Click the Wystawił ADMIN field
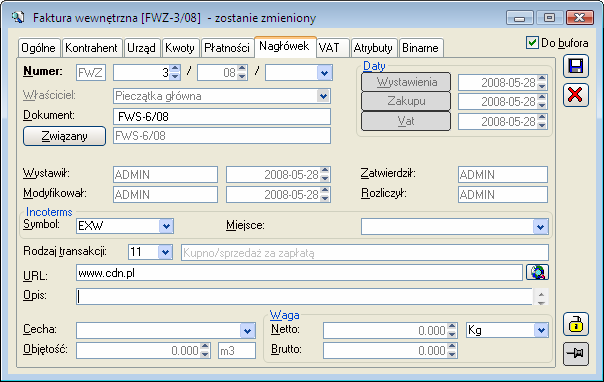The image size is (604, 382). [165, 174]
